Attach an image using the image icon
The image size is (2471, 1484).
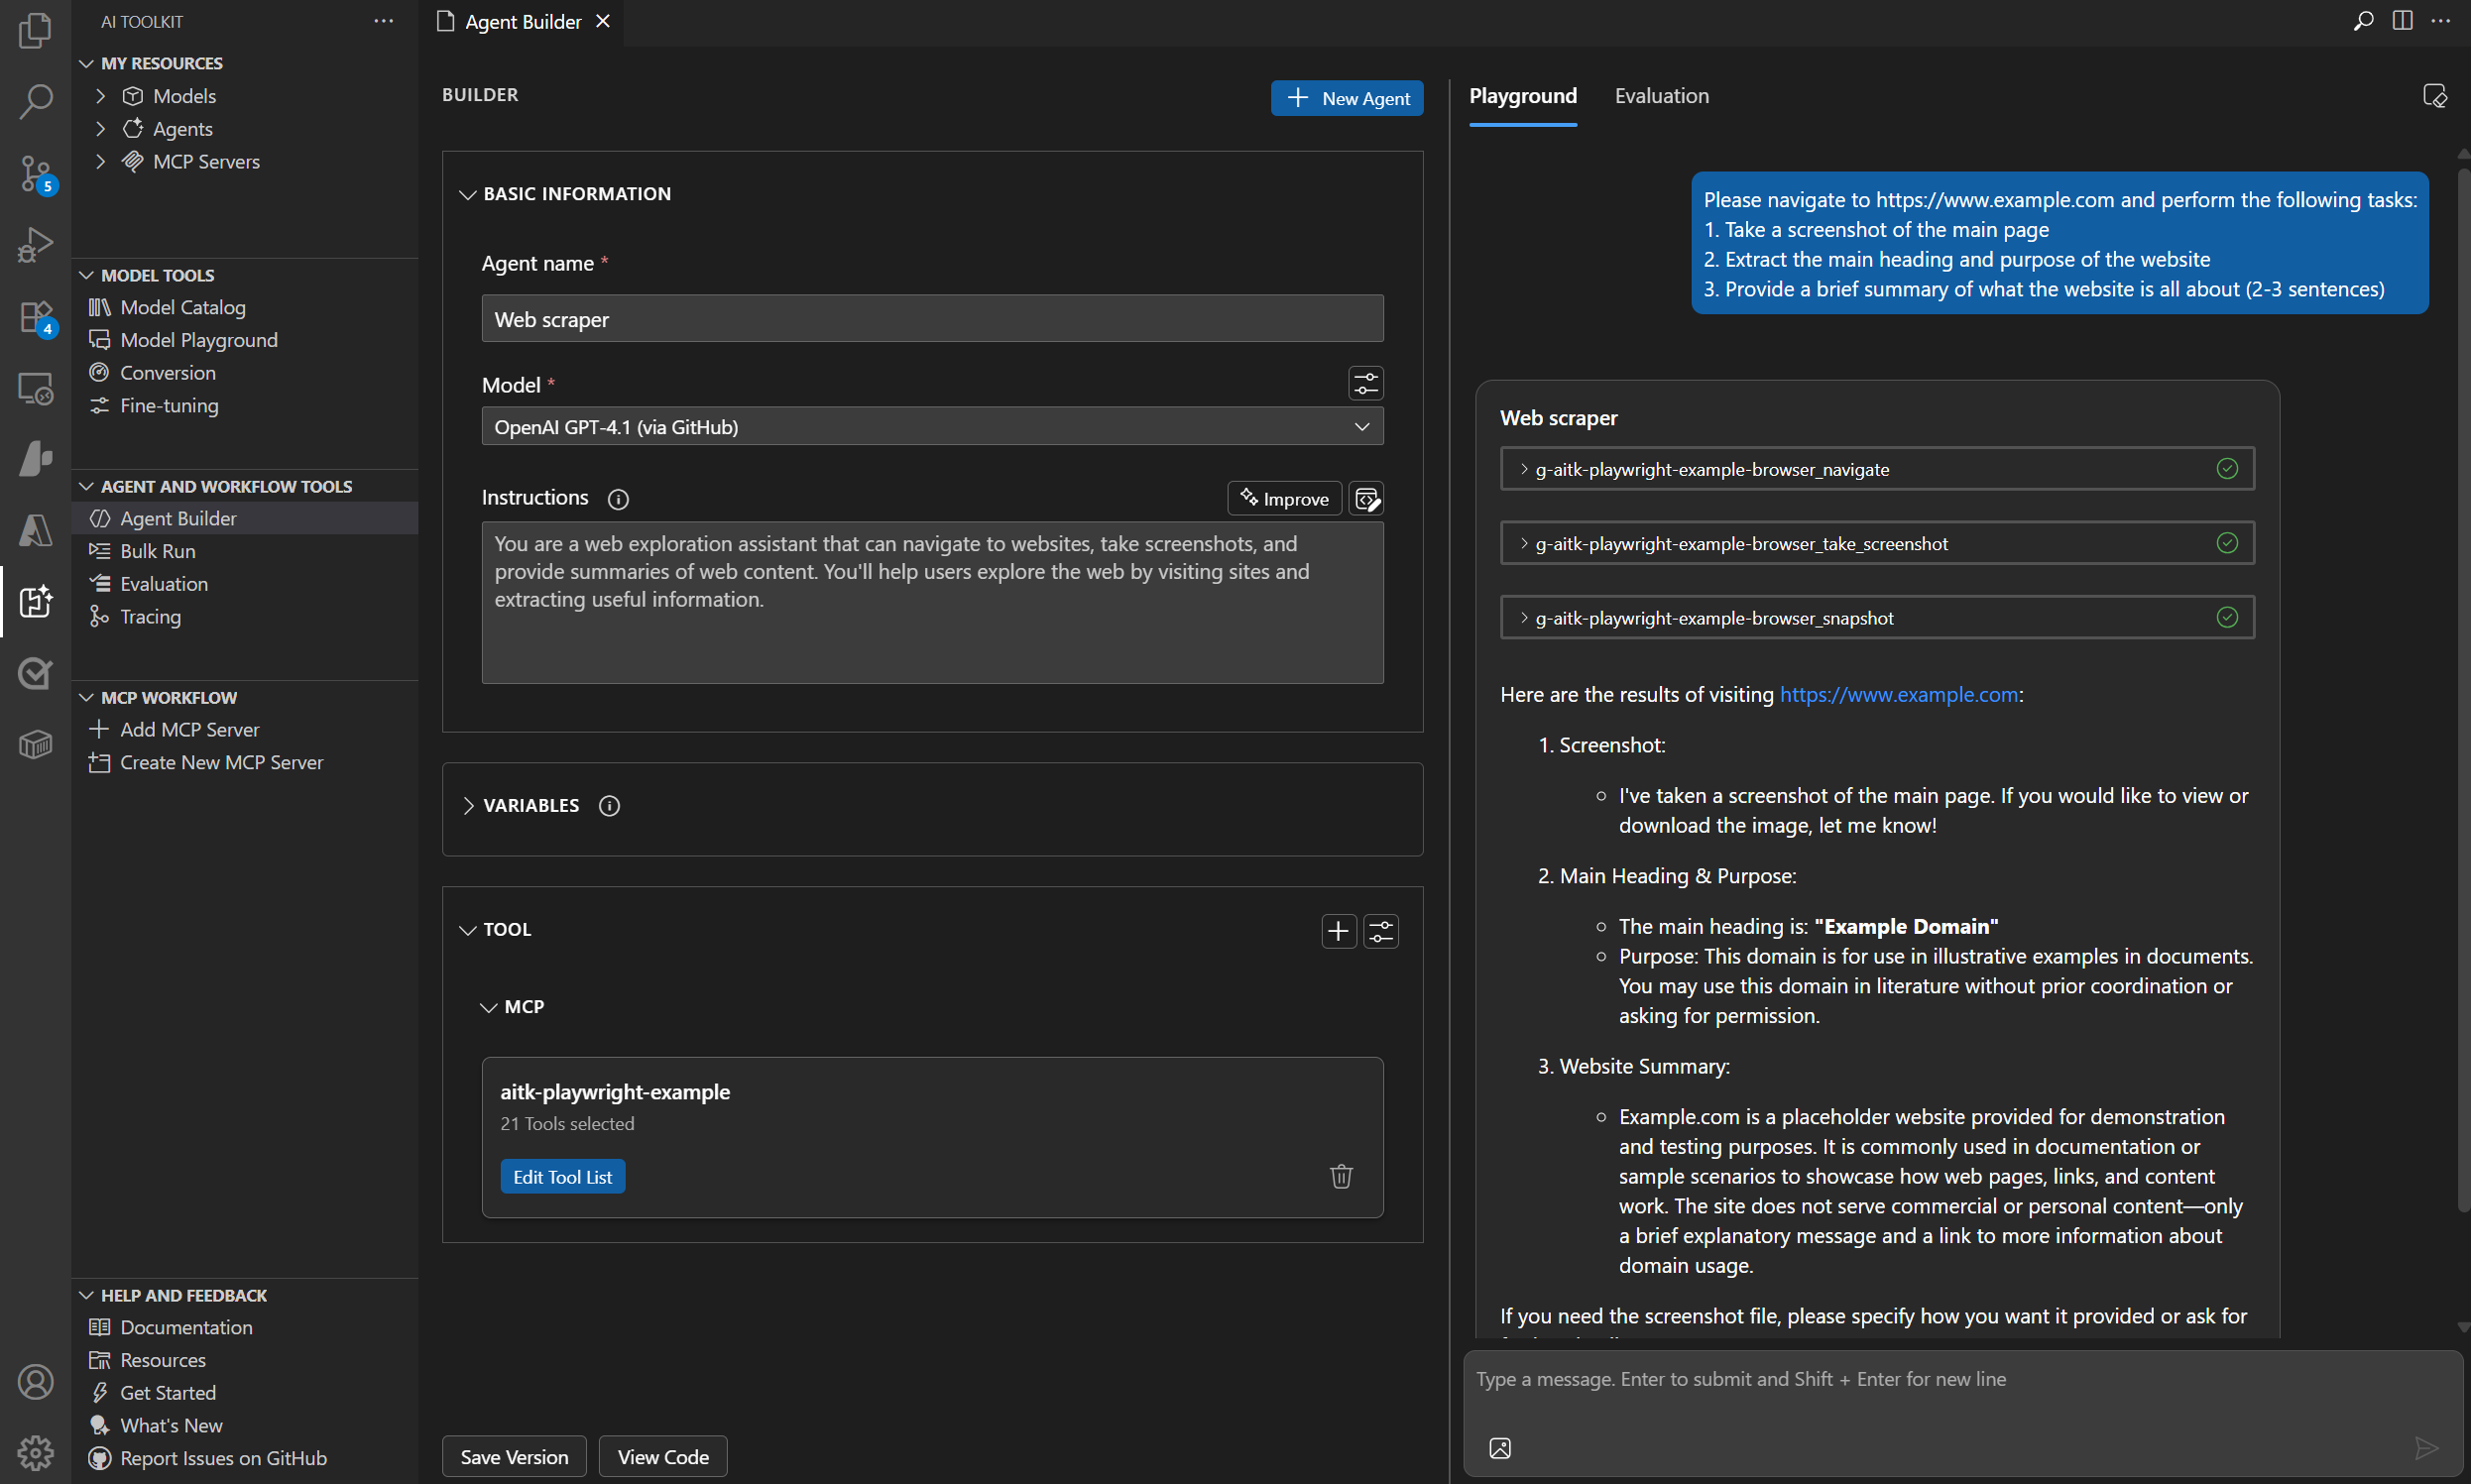(1499, 1447)
